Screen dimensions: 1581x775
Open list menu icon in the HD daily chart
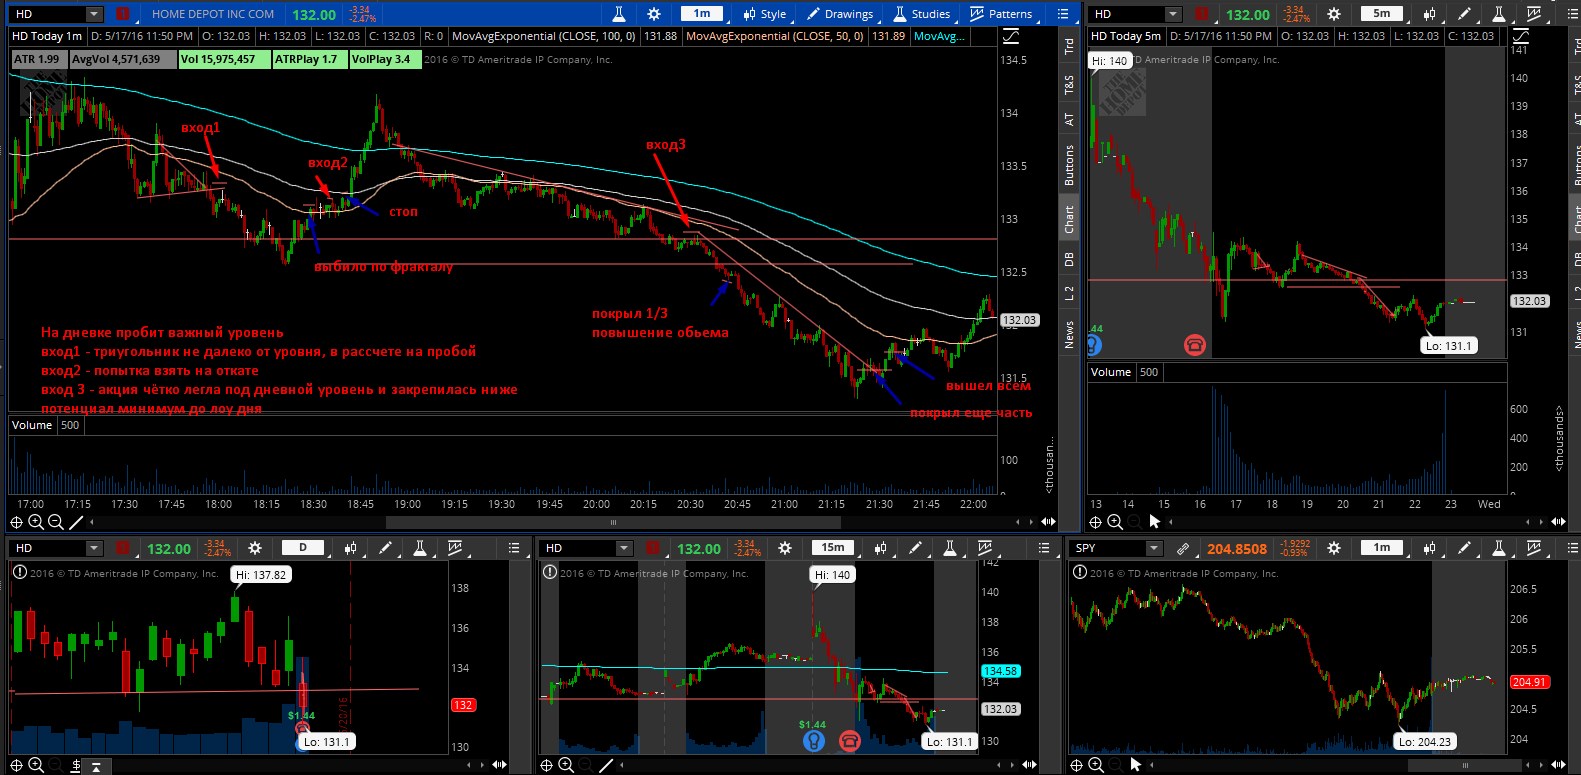[x=514, y=548]
